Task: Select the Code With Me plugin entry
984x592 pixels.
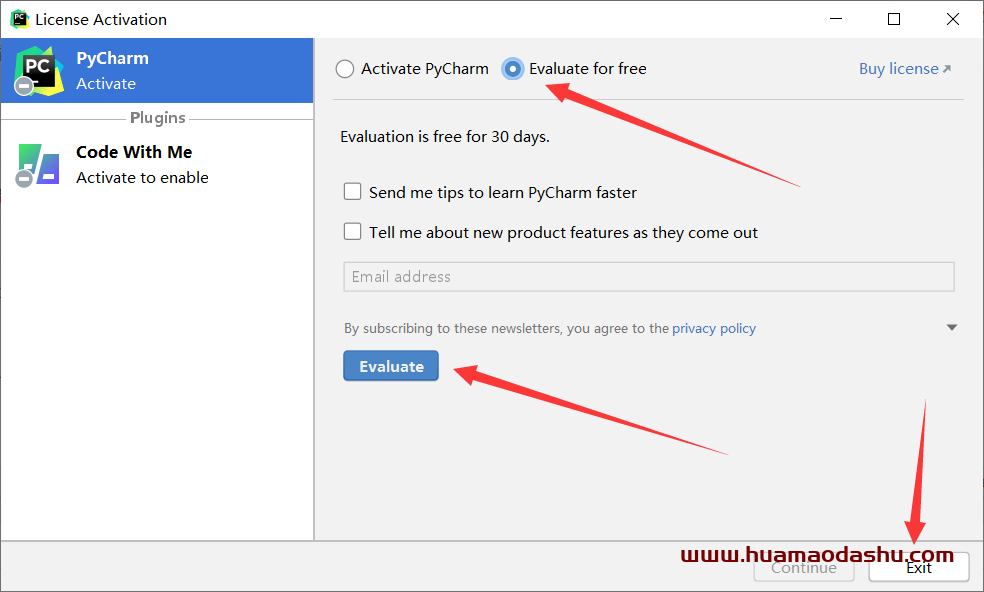Action: click(x=157, y=164)
